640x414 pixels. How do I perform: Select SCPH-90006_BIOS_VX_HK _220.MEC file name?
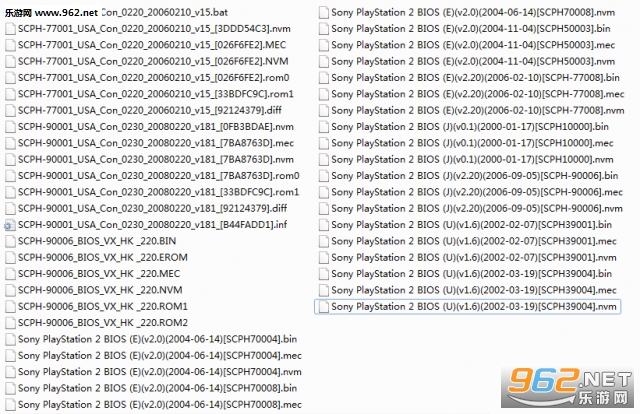point(99,274)
